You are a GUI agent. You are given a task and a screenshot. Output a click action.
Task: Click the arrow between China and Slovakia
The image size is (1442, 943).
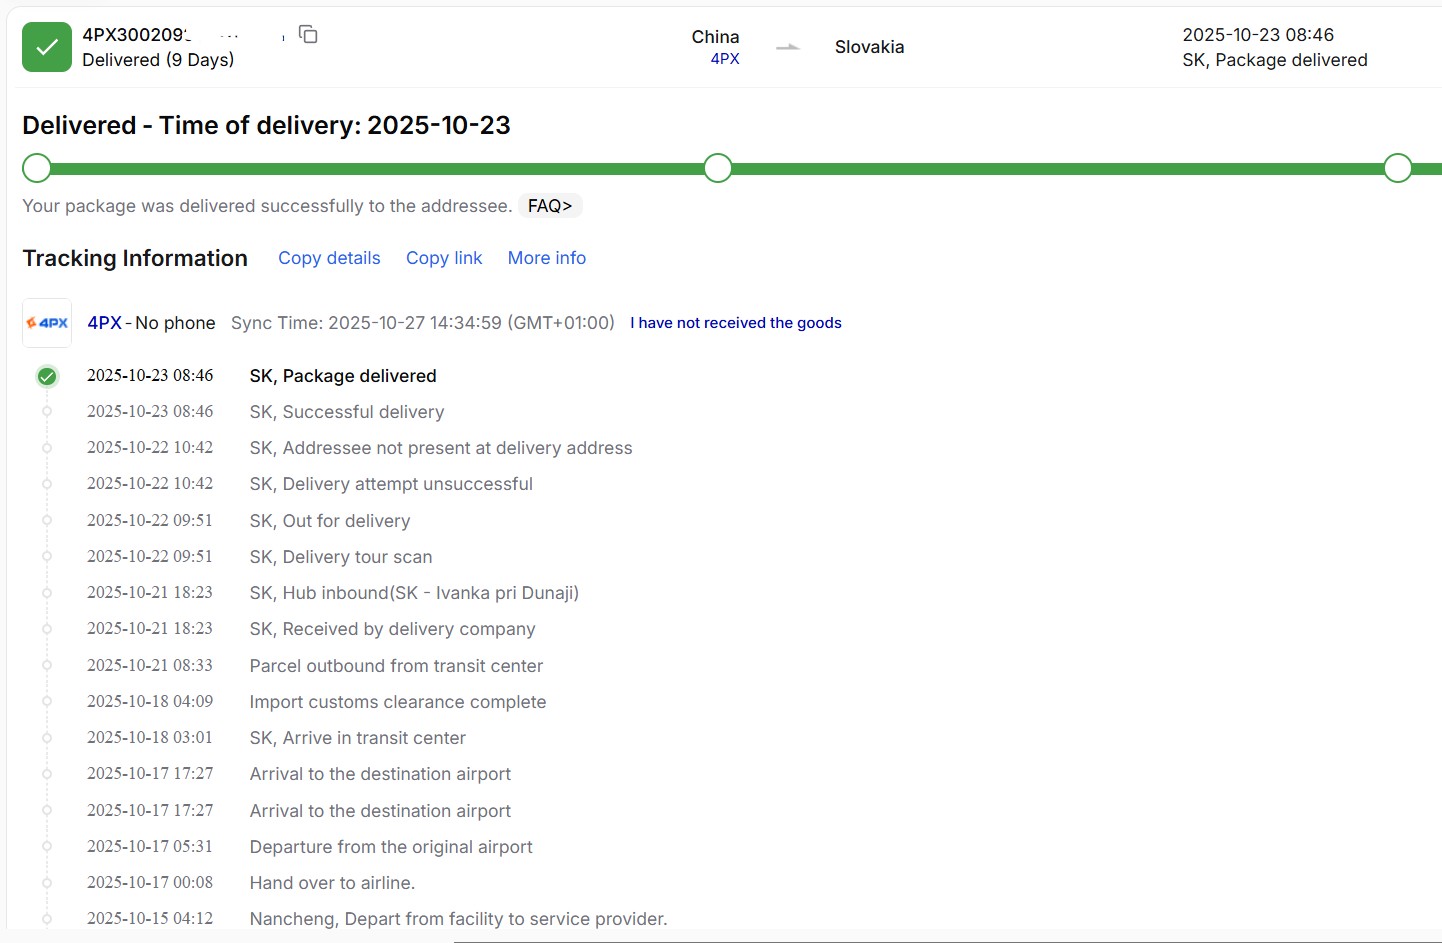pyautogui.click(x=788, y=47)
